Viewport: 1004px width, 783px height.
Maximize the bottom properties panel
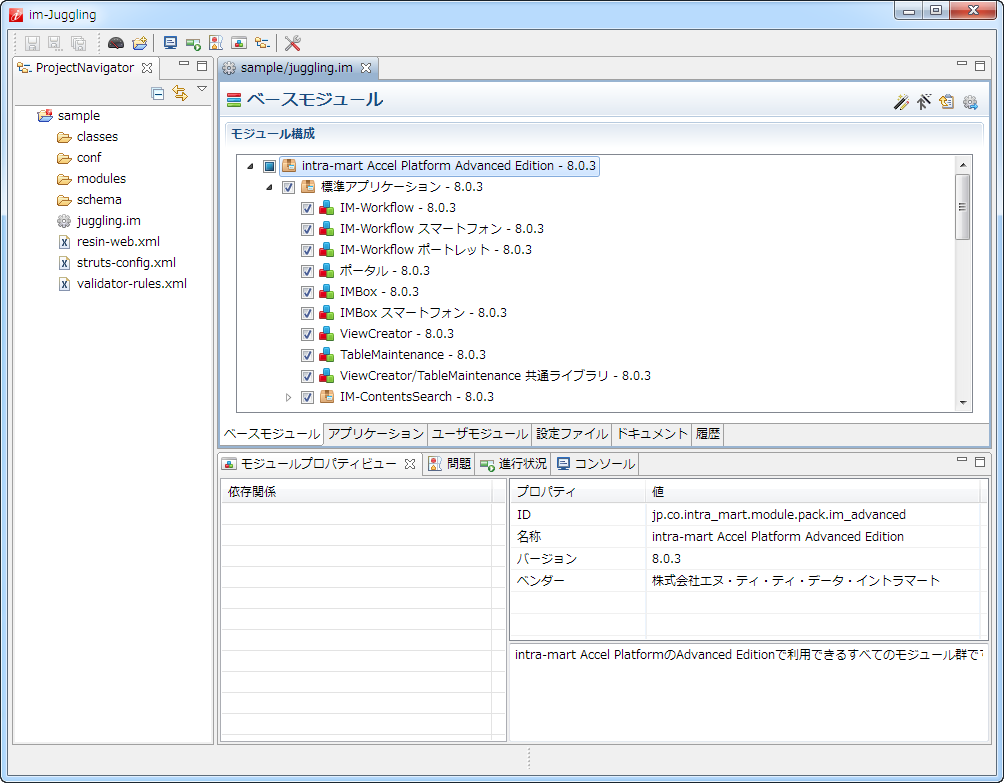980,462
